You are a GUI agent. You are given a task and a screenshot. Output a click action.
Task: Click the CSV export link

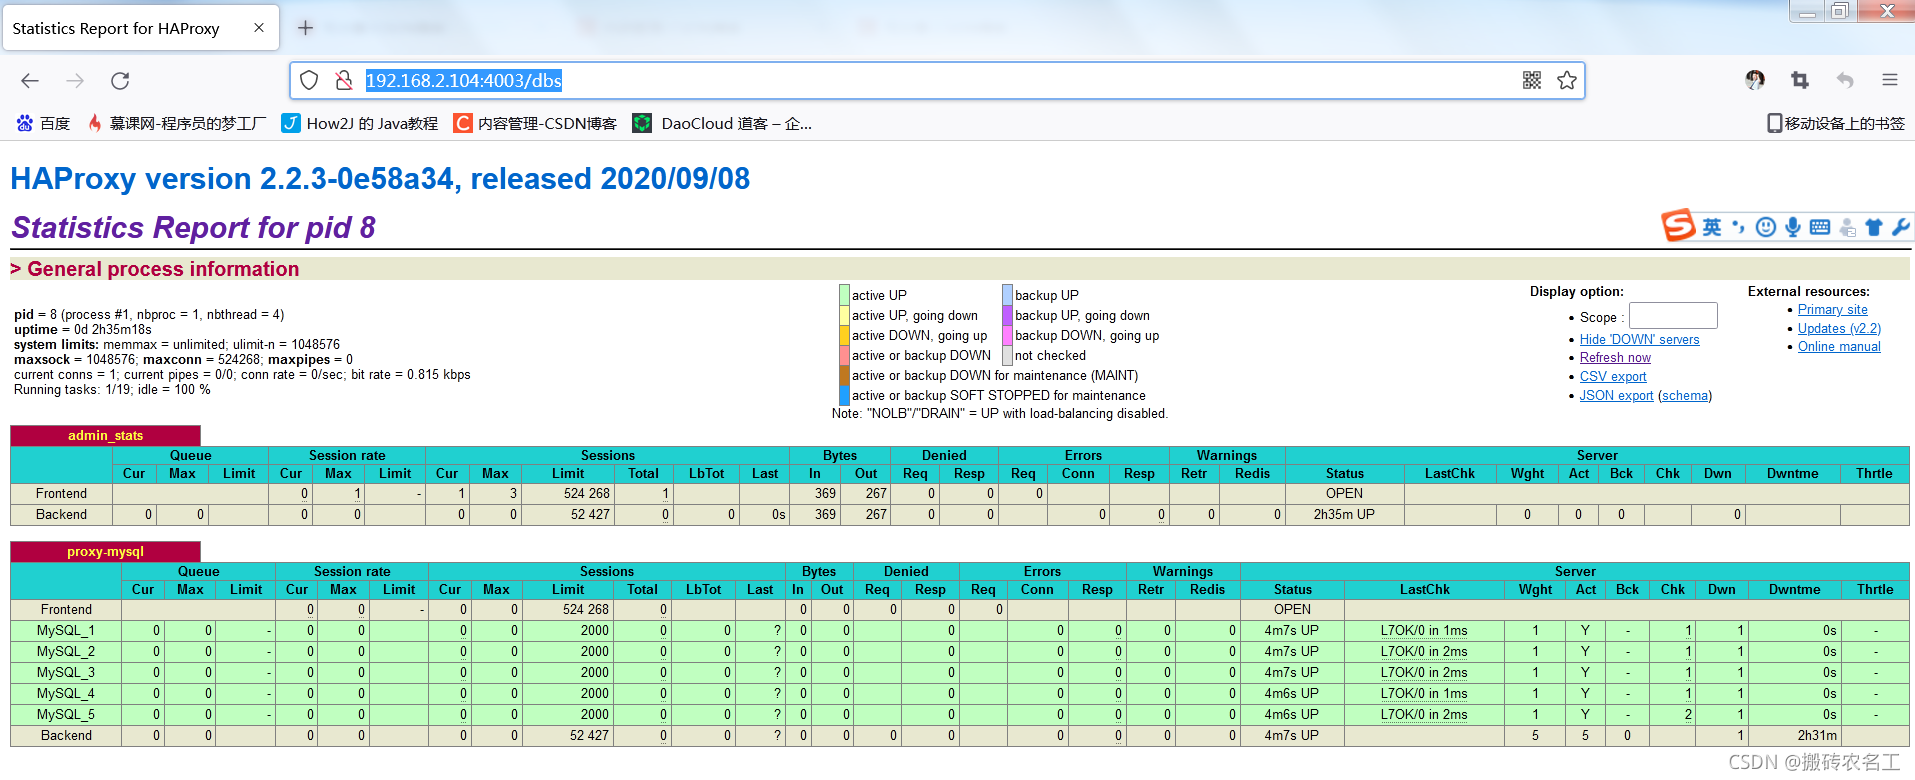point(1613,376)
